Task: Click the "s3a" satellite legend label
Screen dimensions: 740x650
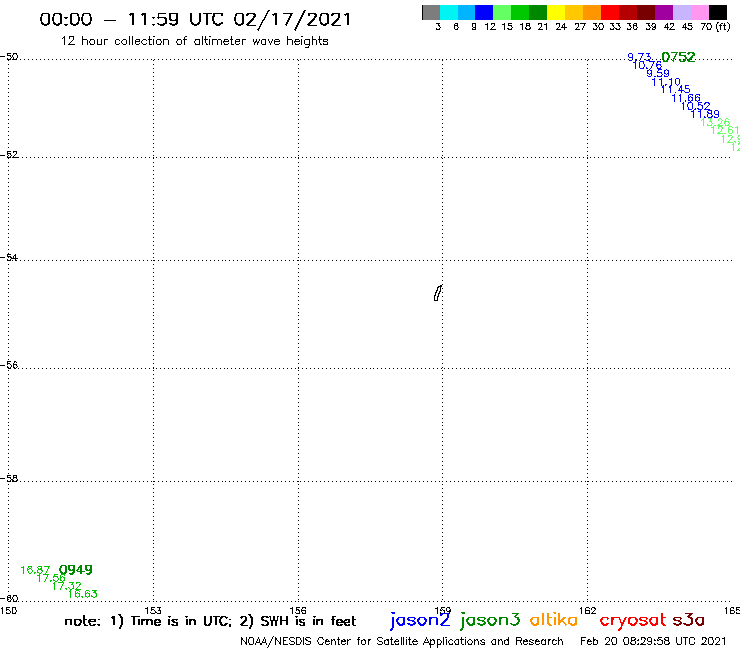Action: 689,620
